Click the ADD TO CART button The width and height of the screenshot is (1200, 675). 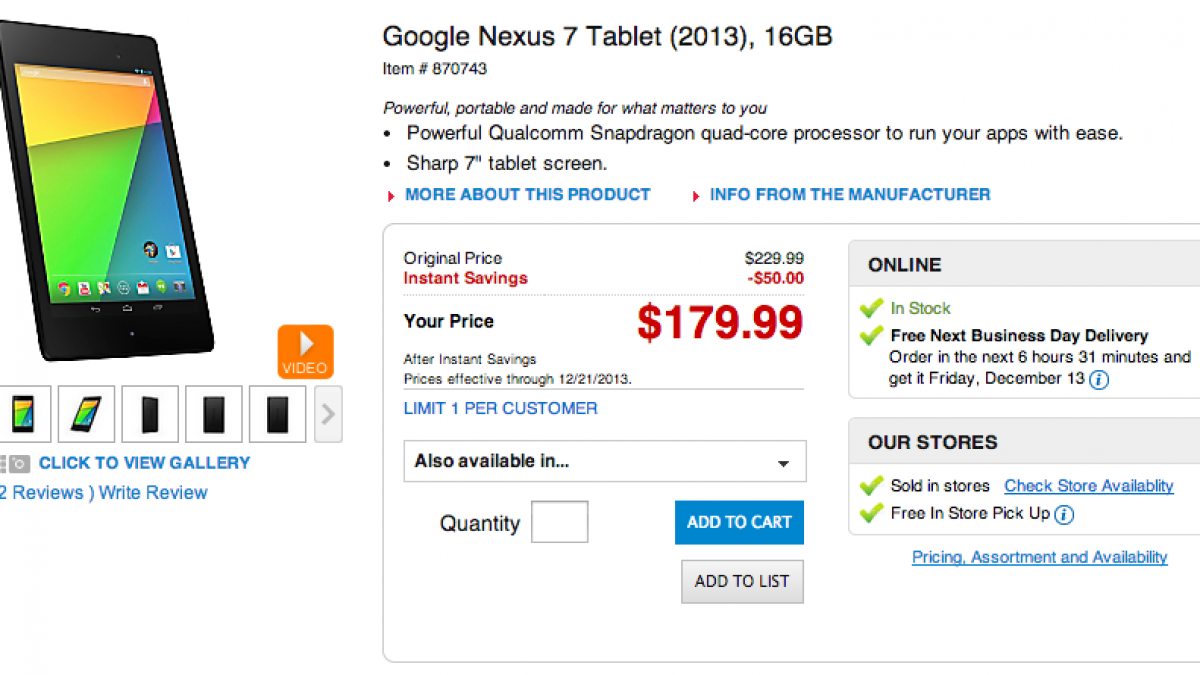pyautogui.click(x=739, y=522)
